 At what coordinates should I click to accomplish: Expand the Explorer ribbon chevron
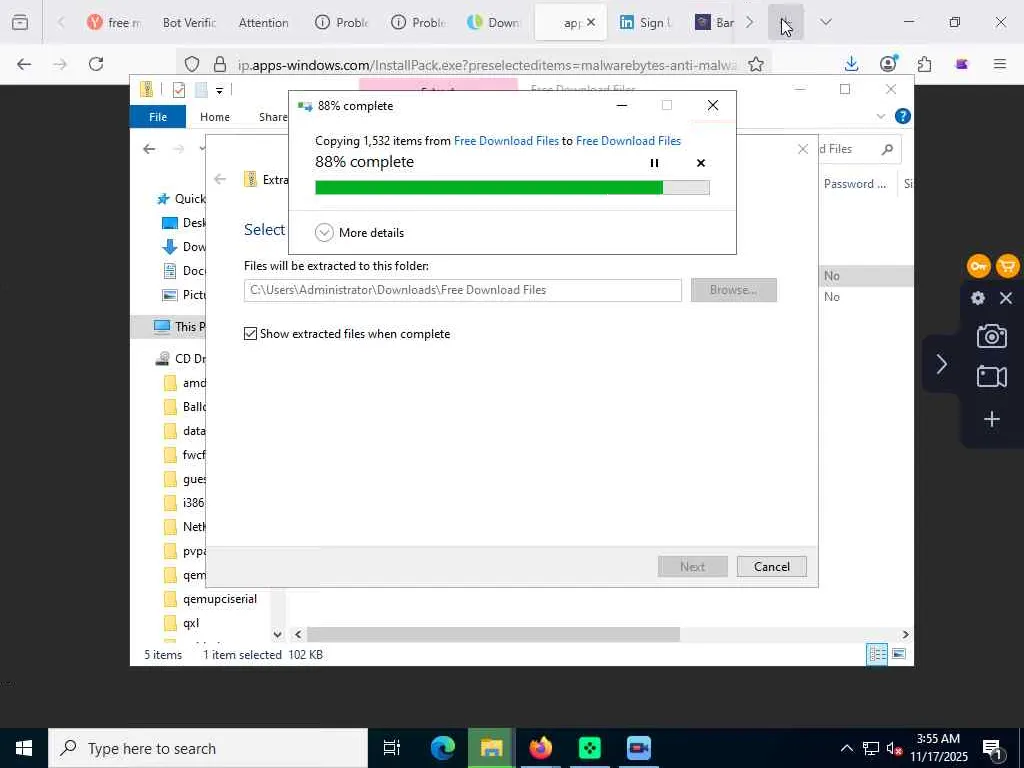click(880, 116)
